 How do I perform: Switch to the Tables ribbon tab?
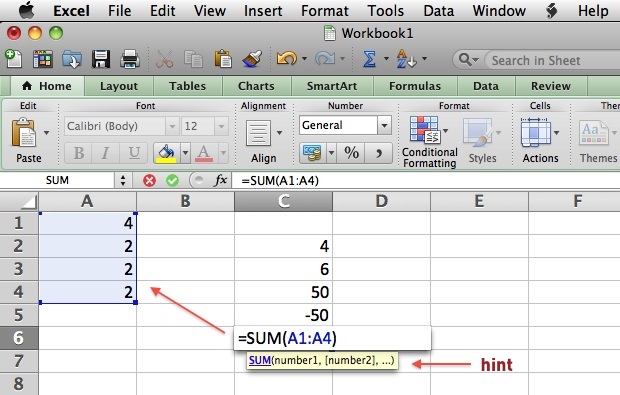point(187,86)
